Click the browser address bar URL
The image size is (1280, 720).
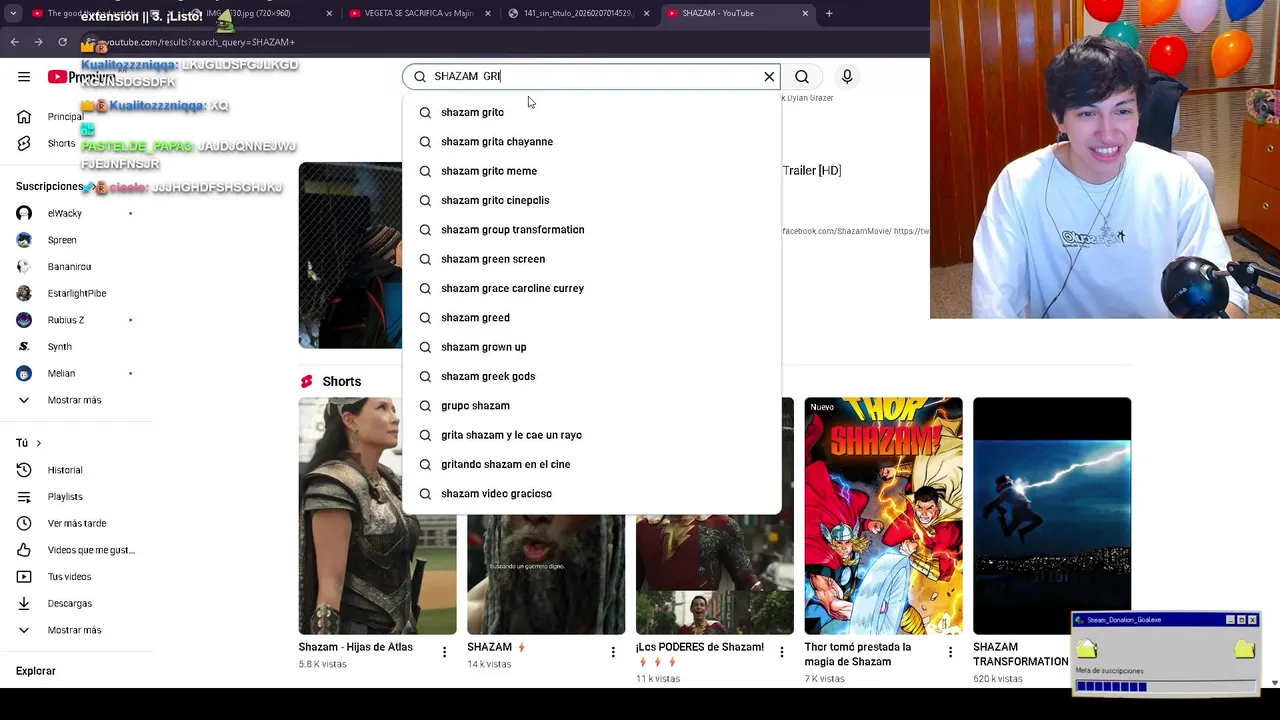pyautogui.click(x=200, y=42)
